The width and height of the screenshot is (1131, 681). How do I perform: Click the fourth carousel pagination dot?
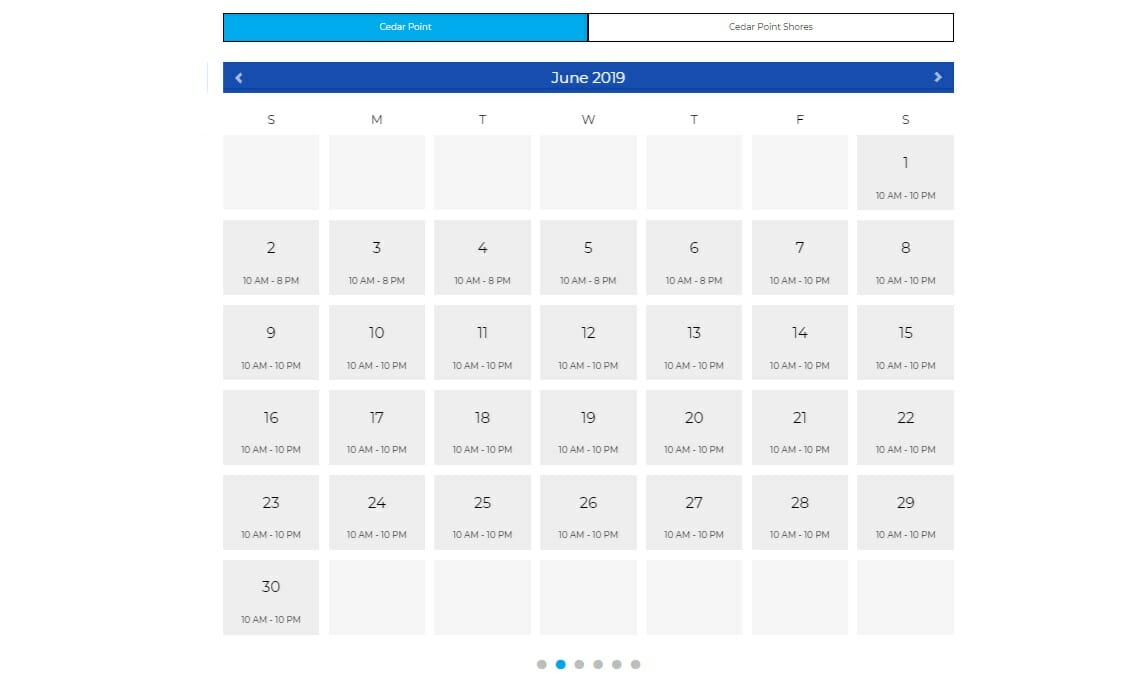click(x=598, y=664)
